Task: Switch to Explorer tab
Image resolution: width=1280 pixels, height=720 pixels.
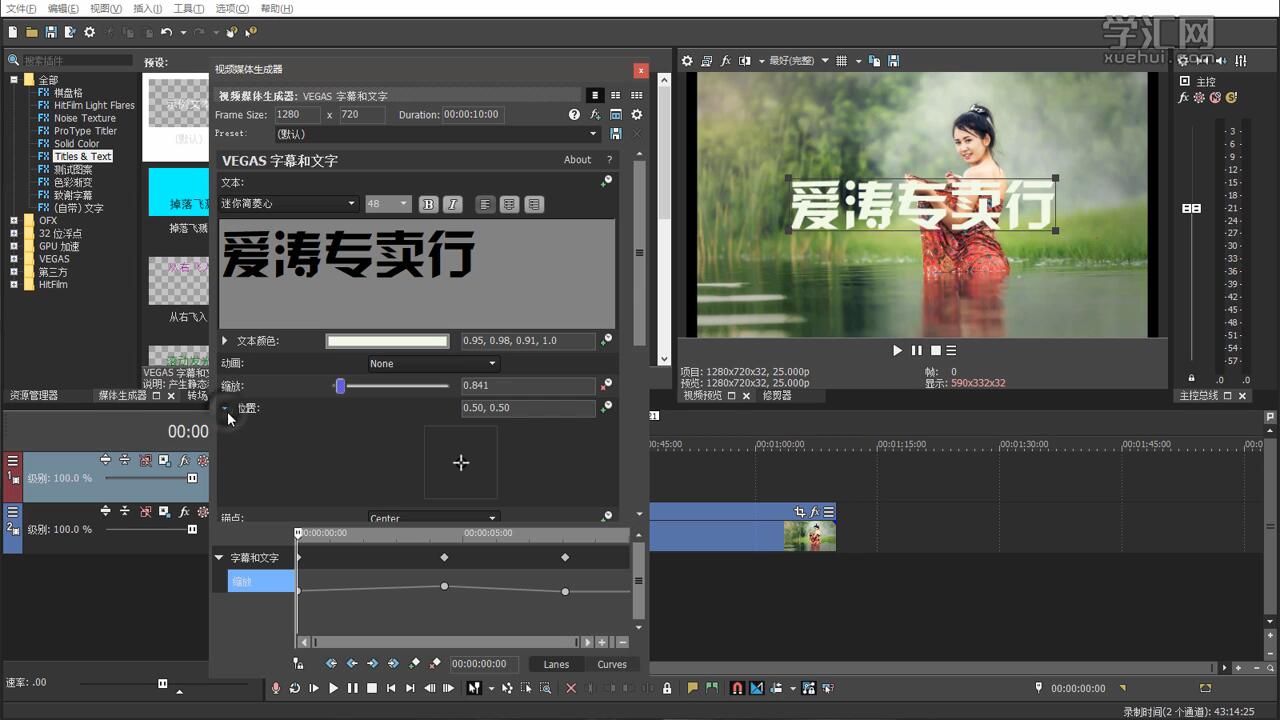Action: (x=34, y=396)
